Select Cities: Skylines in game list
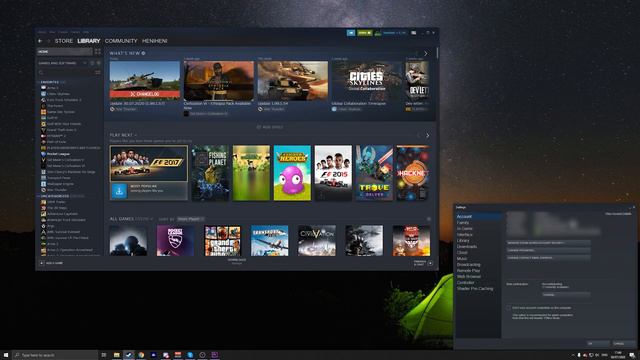This screenshot has width=640, height=360. pyautogui.click(x=58, y=94)
